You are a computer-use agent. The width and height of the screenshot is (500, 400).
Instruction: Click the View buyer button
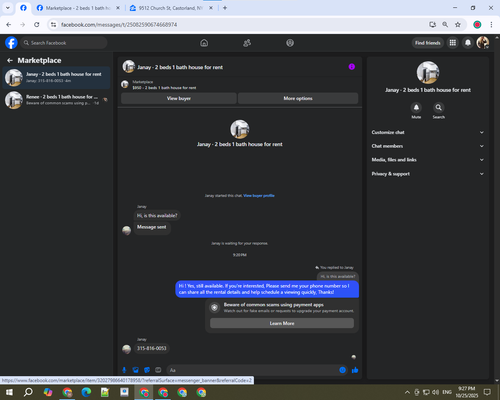point(179,98)
